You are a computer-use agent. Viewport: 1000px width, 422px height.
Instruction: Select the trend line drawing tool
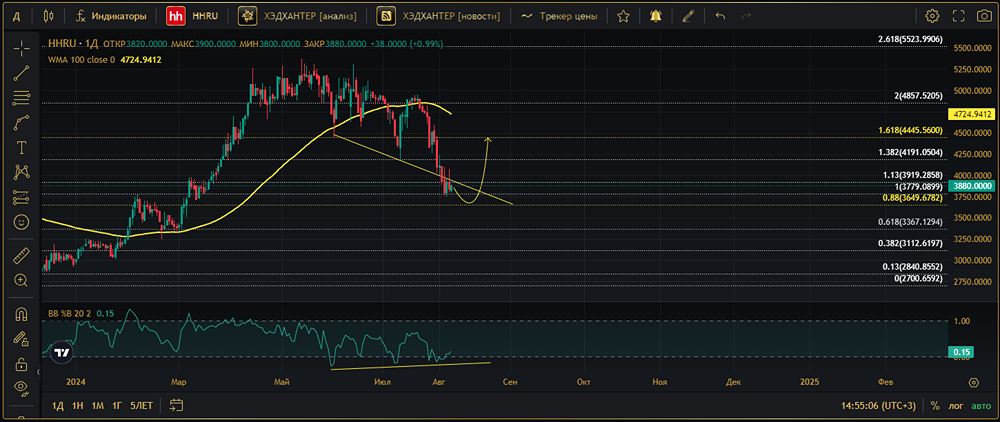tap(21, 73)
